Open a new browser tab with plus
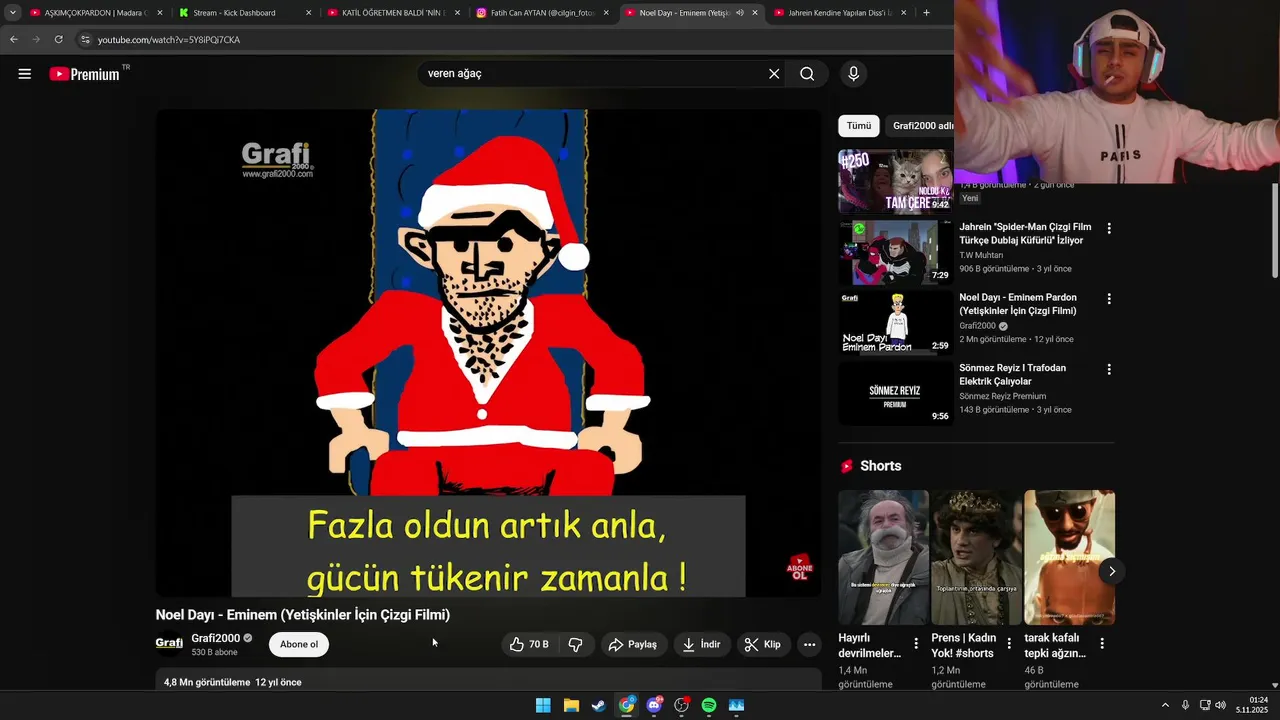This screenshot has width=1280, height=720. coord(926,13)
